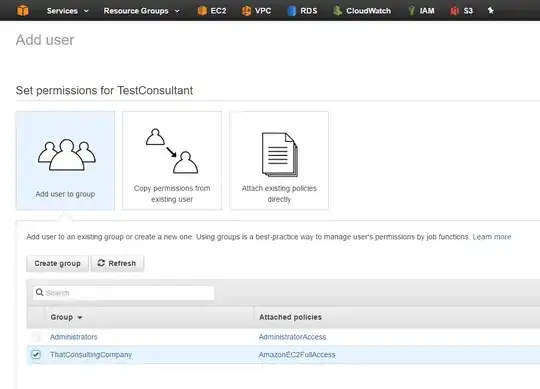The width and height of the screenshot is (540, 389).
Task: Open the Learn more link
Action: [492, 237]
